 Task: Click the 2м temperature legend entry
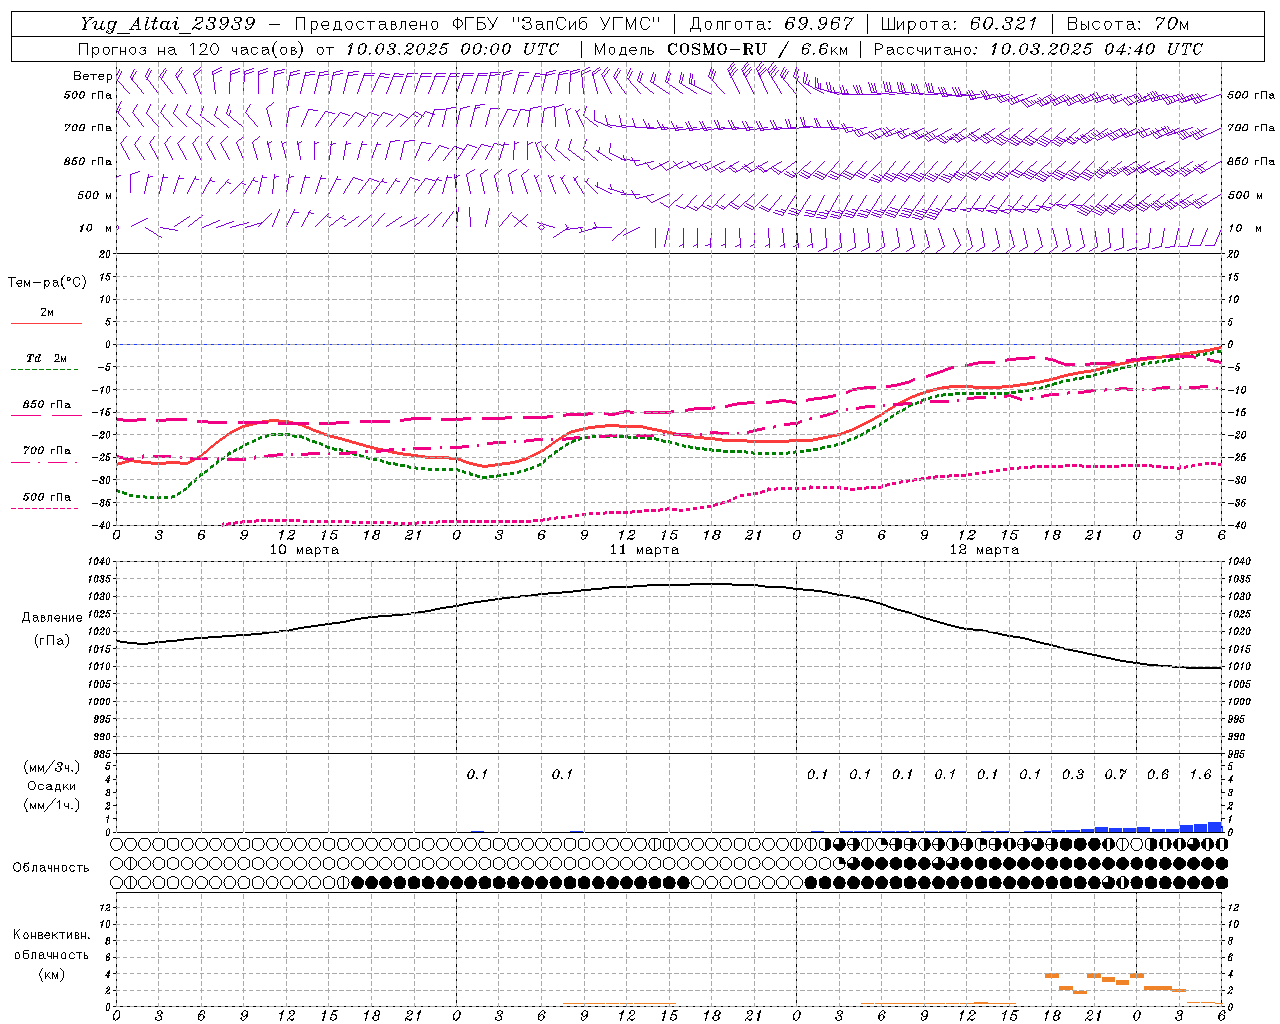pyautogui.click(x=46, y=313)
